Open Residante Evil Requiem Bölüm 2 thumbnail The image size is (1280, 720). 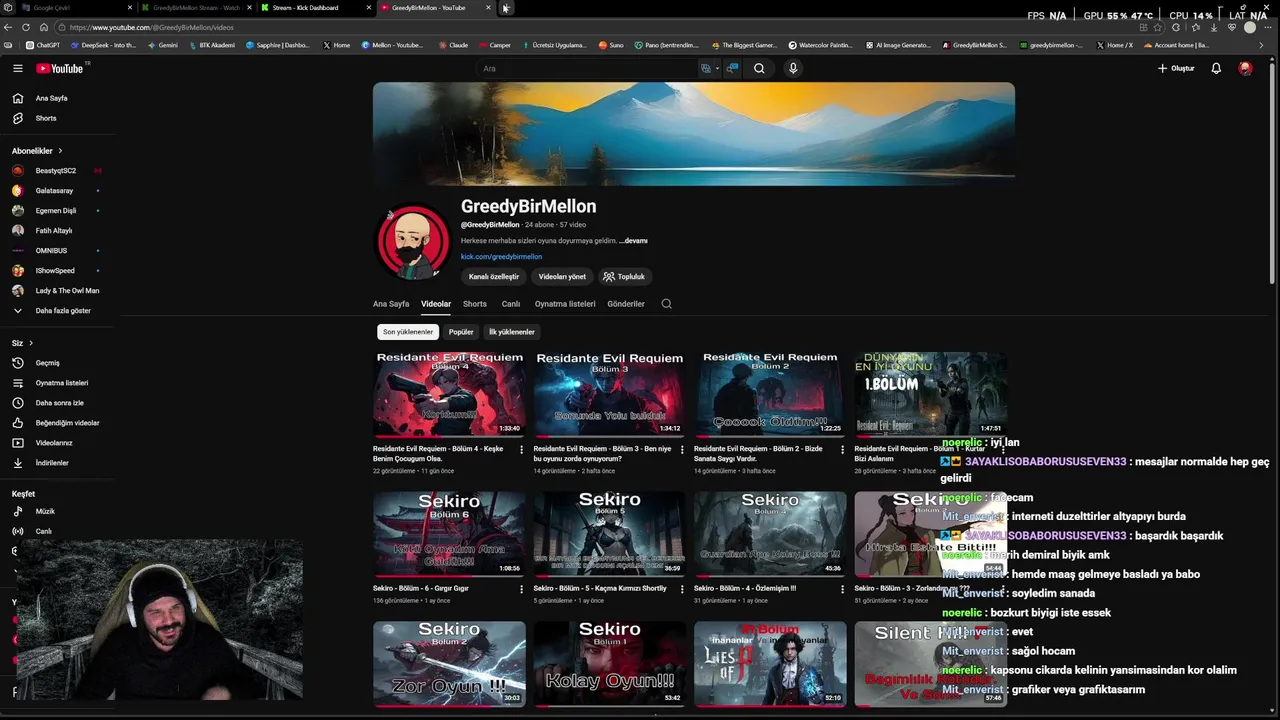770,393
